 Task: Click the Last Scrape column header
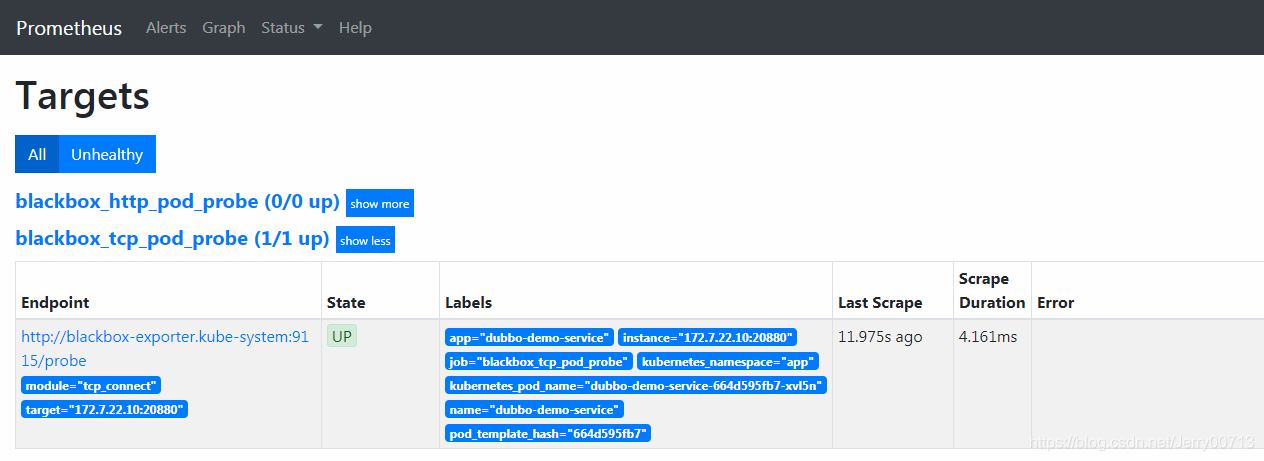point(880,302)
